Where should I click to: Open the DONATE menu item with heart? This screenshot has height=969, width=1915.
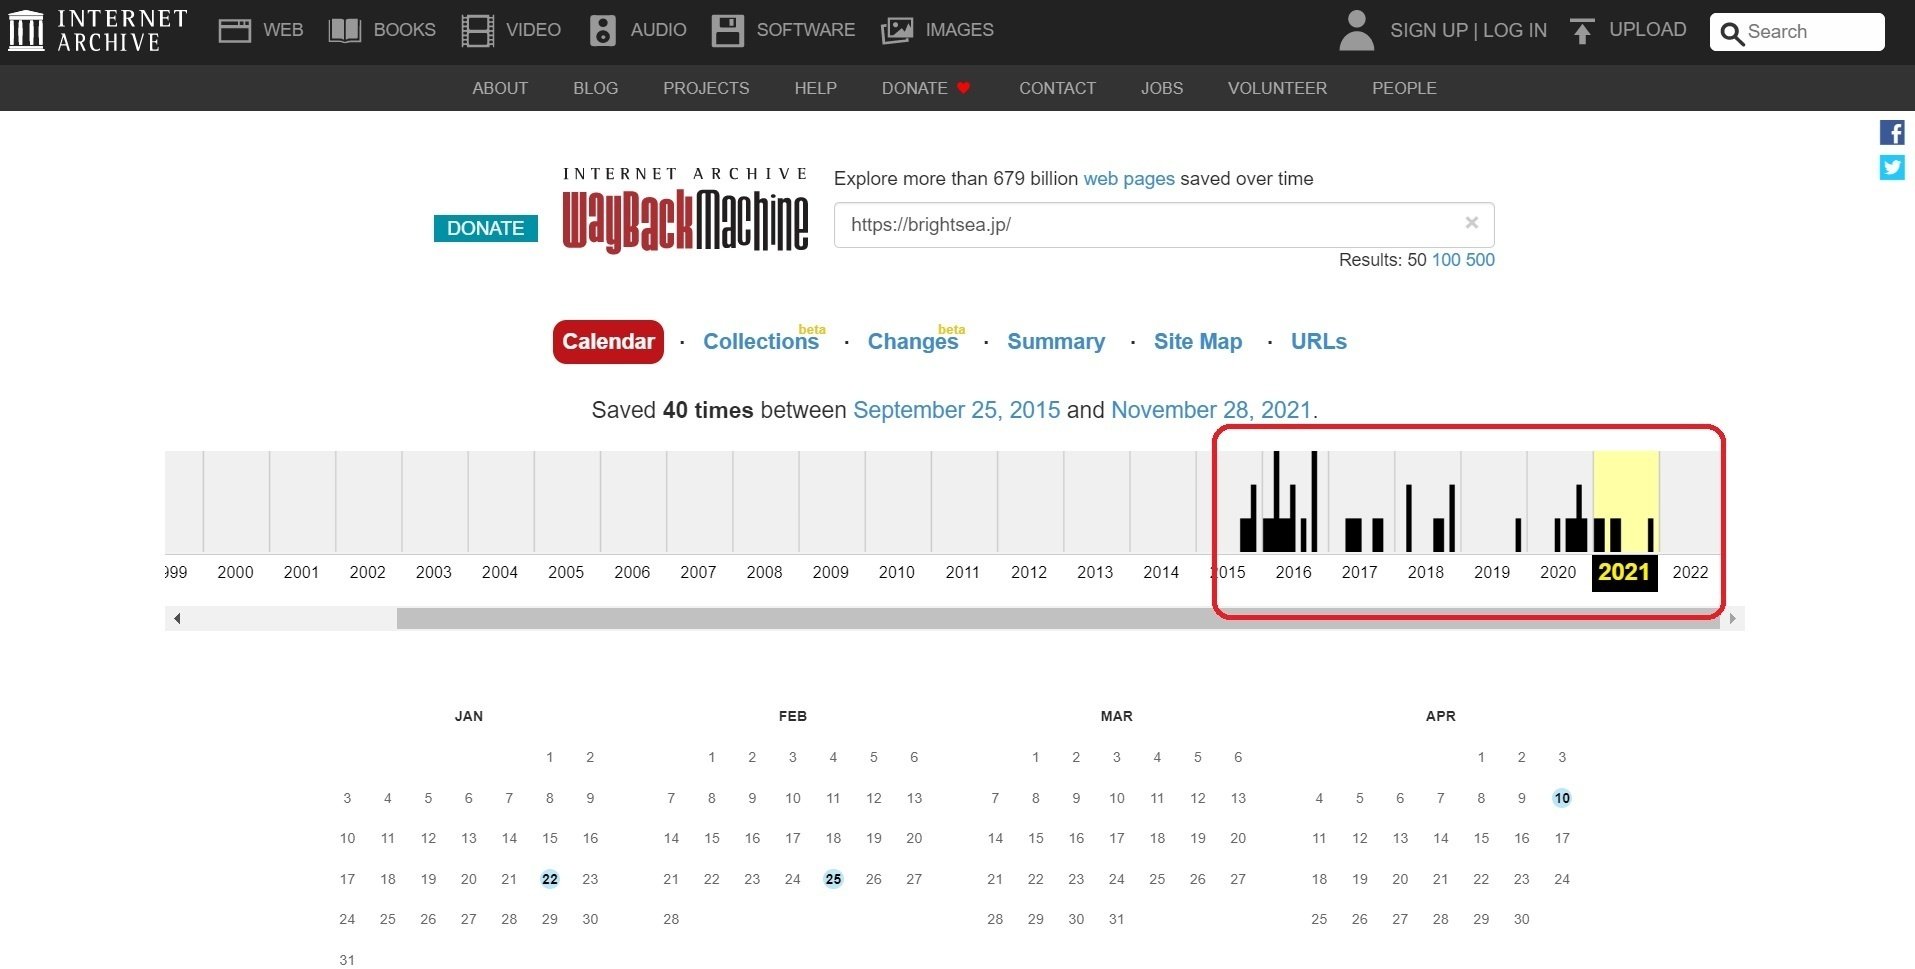pos(926,88)
